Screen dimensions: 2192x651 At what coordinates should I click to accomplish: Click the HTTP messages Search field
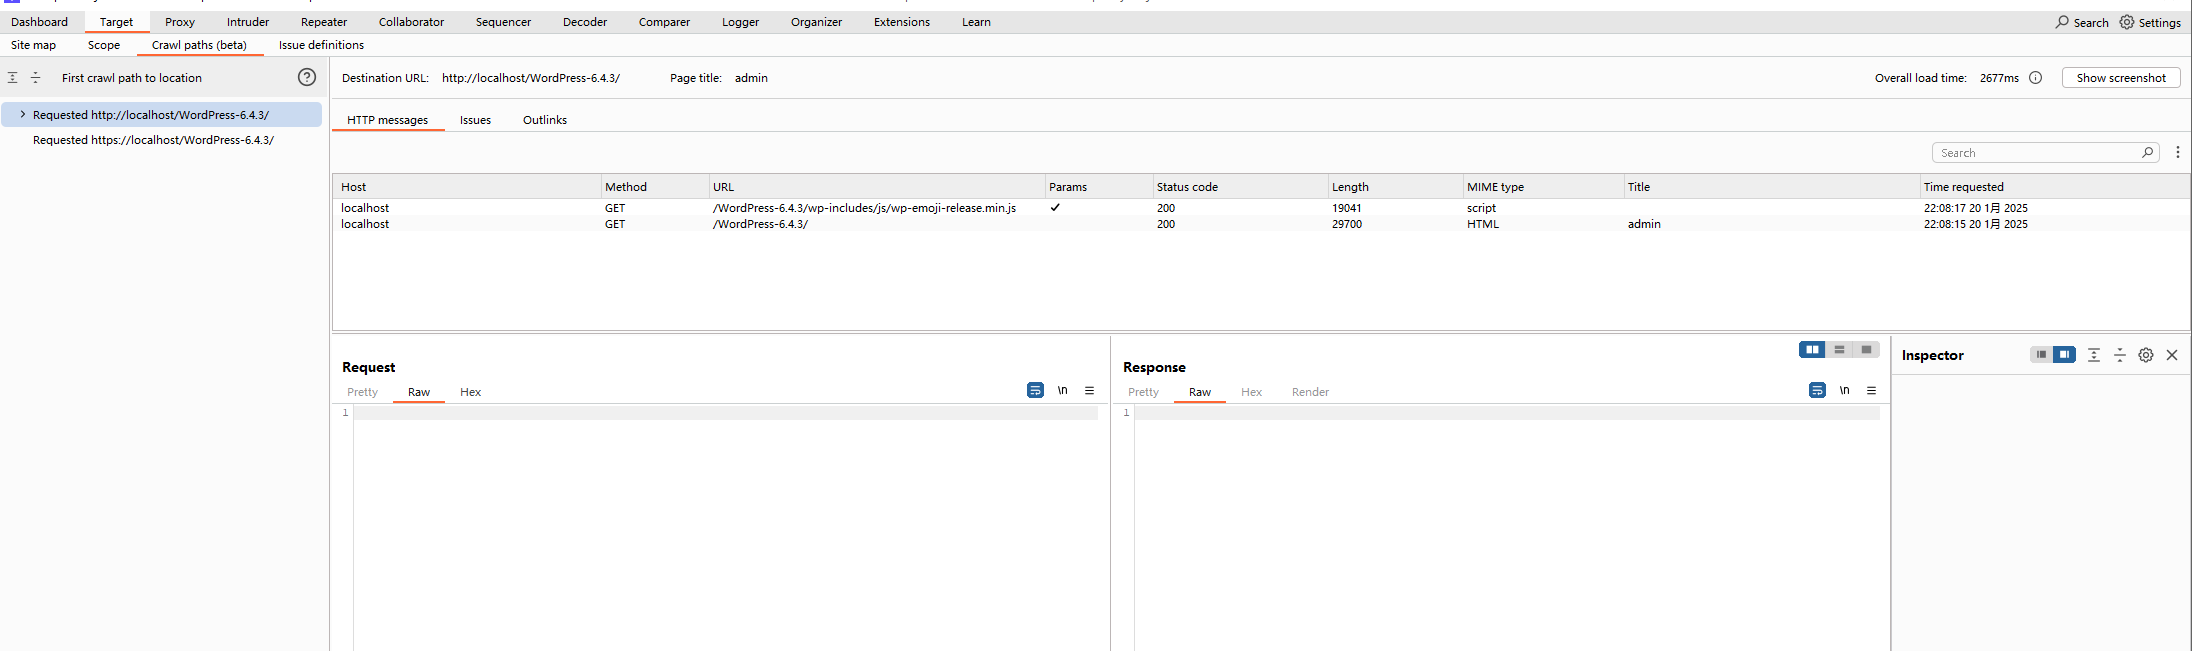tap(2035, 153)
